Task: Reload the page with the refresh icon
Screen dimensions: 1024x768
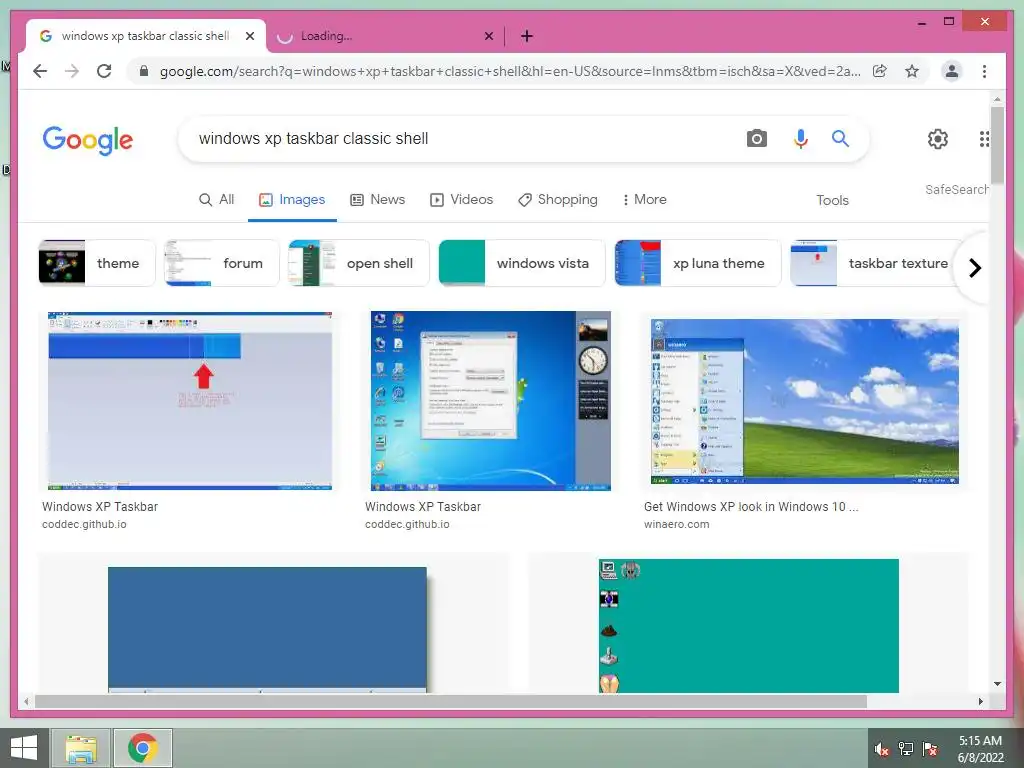Action: point(104,71)
